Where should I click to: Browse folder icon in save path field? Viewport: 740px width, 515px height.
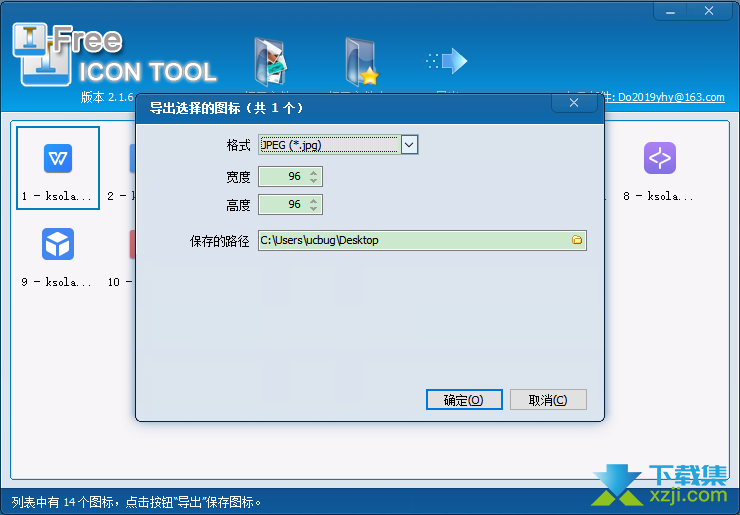(x=577, y=240)
